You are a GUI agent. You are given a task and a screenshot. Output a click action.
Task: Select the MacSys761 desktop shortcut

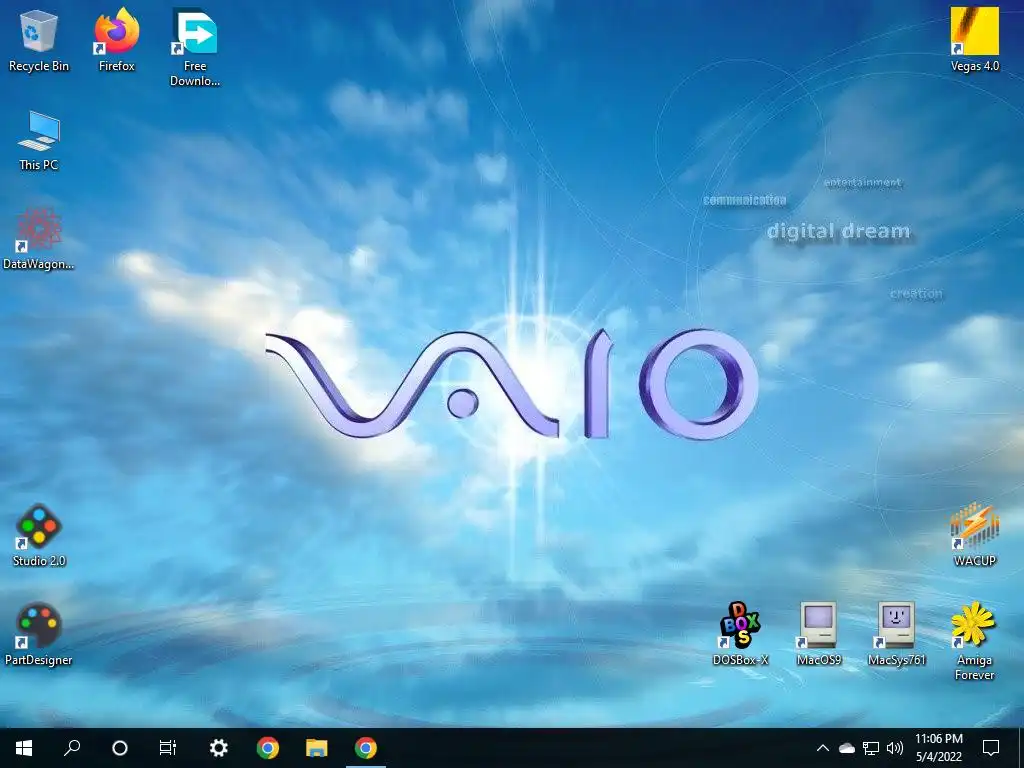[x=897, y=635]
